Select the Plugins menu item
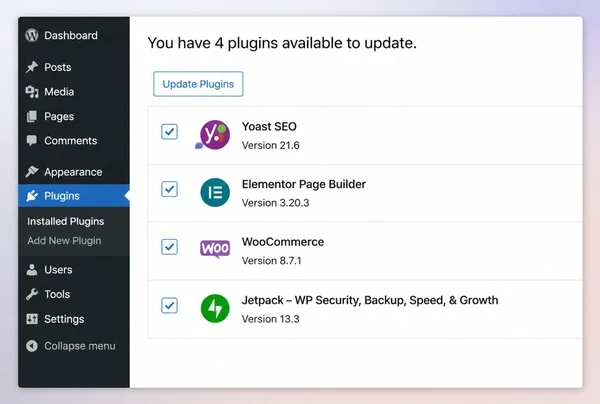The width and height of the screenshot is (600, 404). coord(74,196)
